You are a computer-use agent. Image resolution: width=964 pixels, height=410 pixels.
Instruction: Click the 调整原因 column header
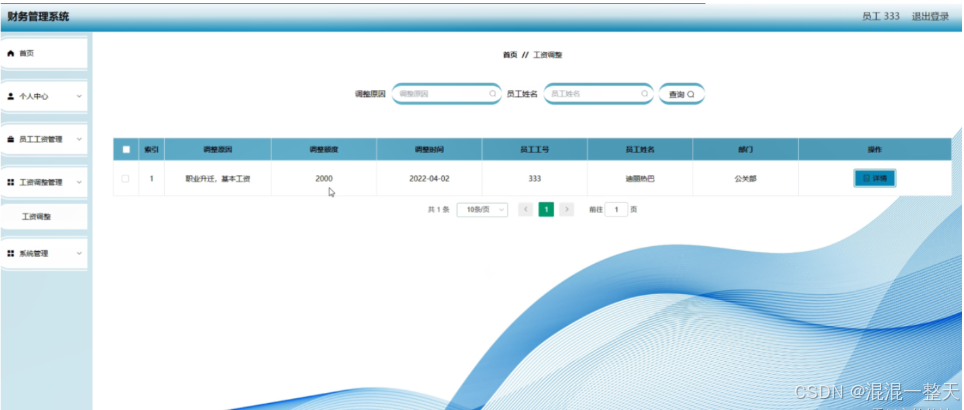tap(218, 149)
